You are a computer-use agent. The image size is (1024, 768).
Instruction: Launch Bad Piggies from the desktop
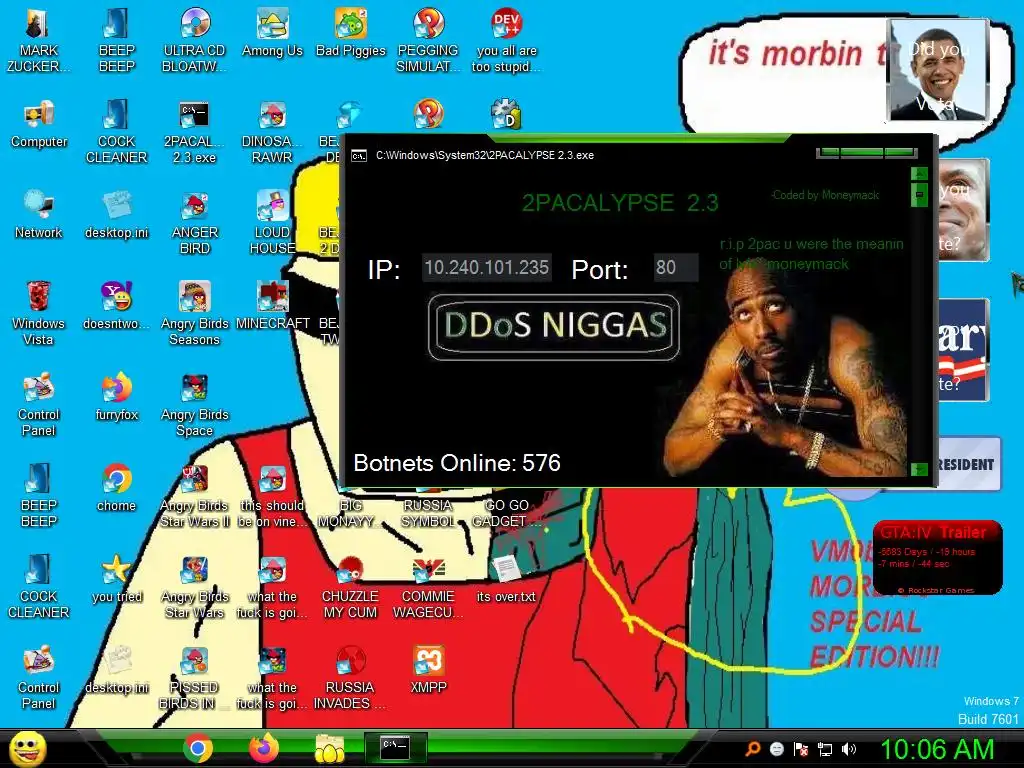351,33
